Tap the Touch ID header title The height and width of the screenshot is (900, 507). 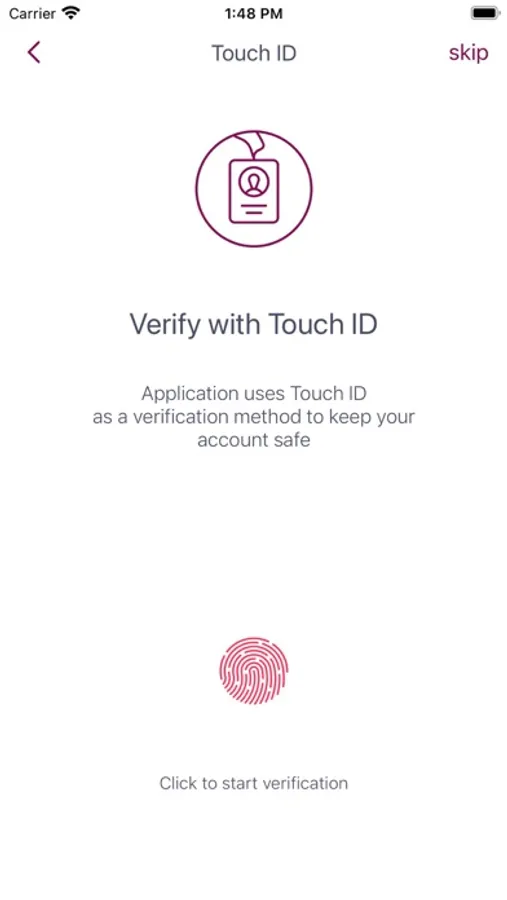click(254, 53)
